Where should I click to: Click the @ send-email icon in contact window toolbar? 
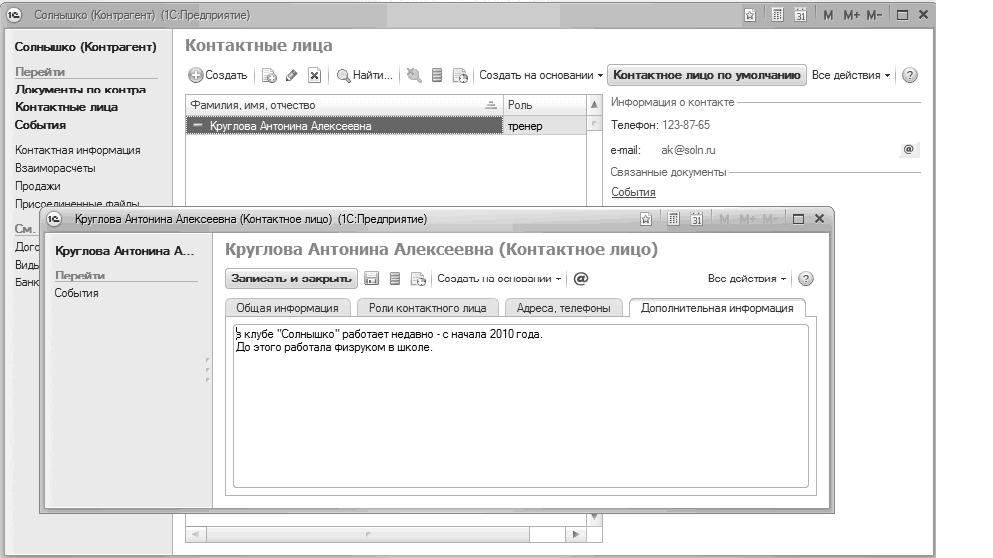click(581, 279)
